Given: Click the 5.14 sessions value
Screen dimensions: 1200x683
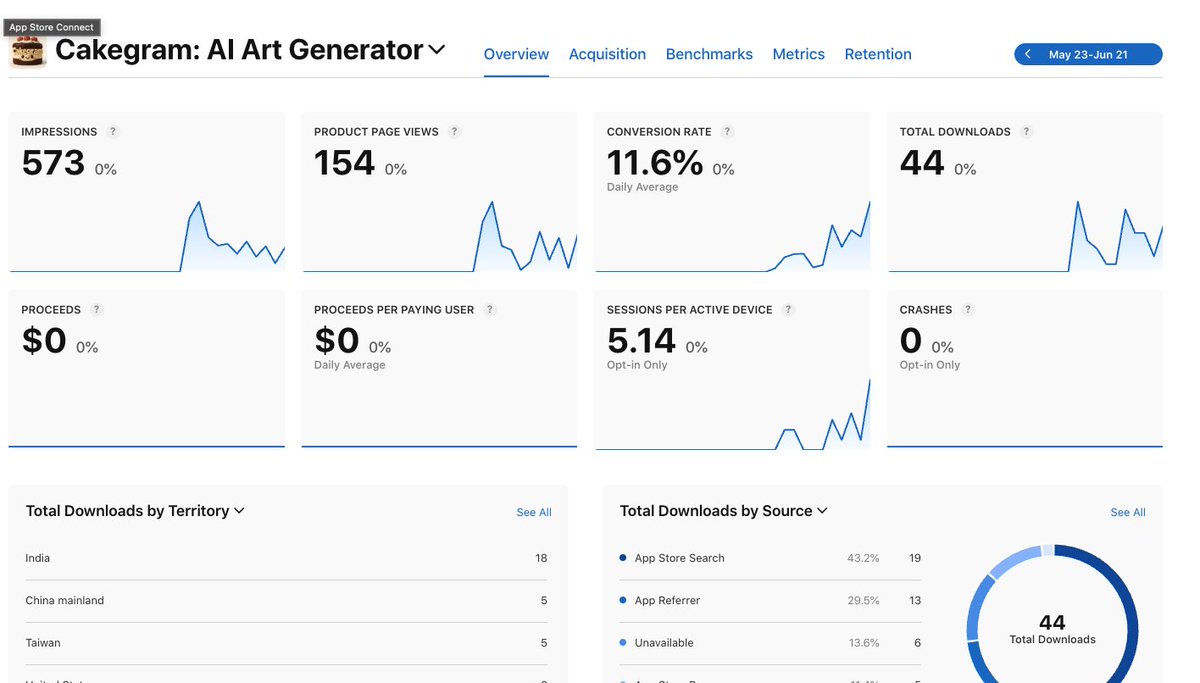Looking at the screenshot, I should (x=642, y=340).
